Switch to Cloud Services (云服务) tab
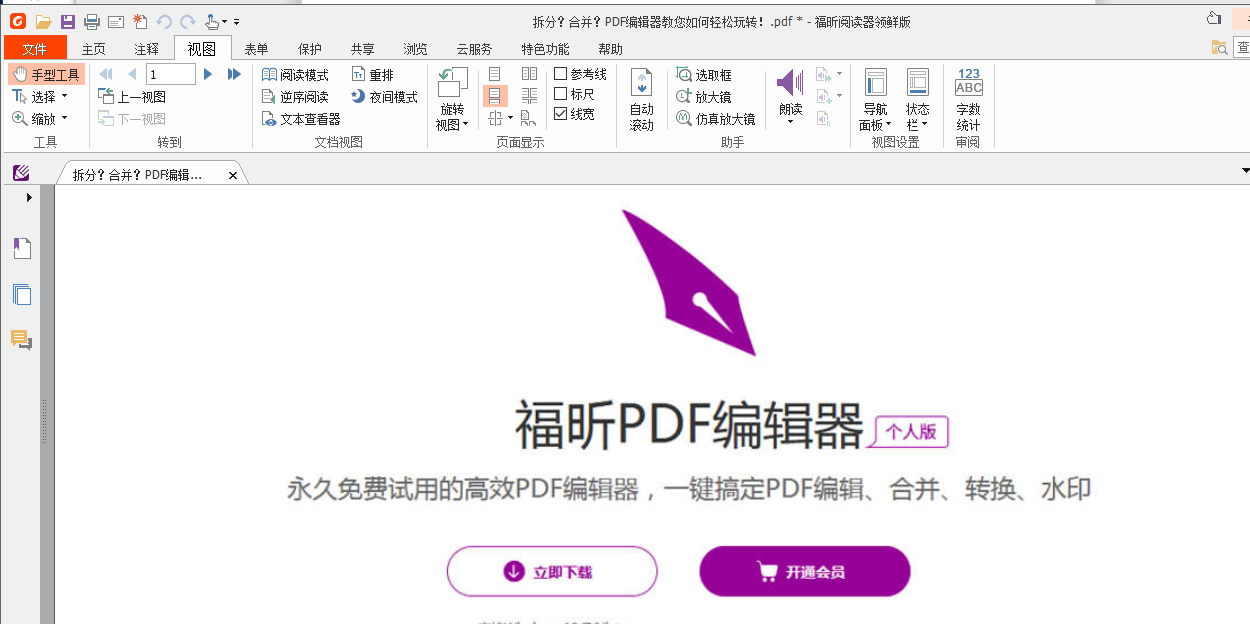 tap(474, 48)
